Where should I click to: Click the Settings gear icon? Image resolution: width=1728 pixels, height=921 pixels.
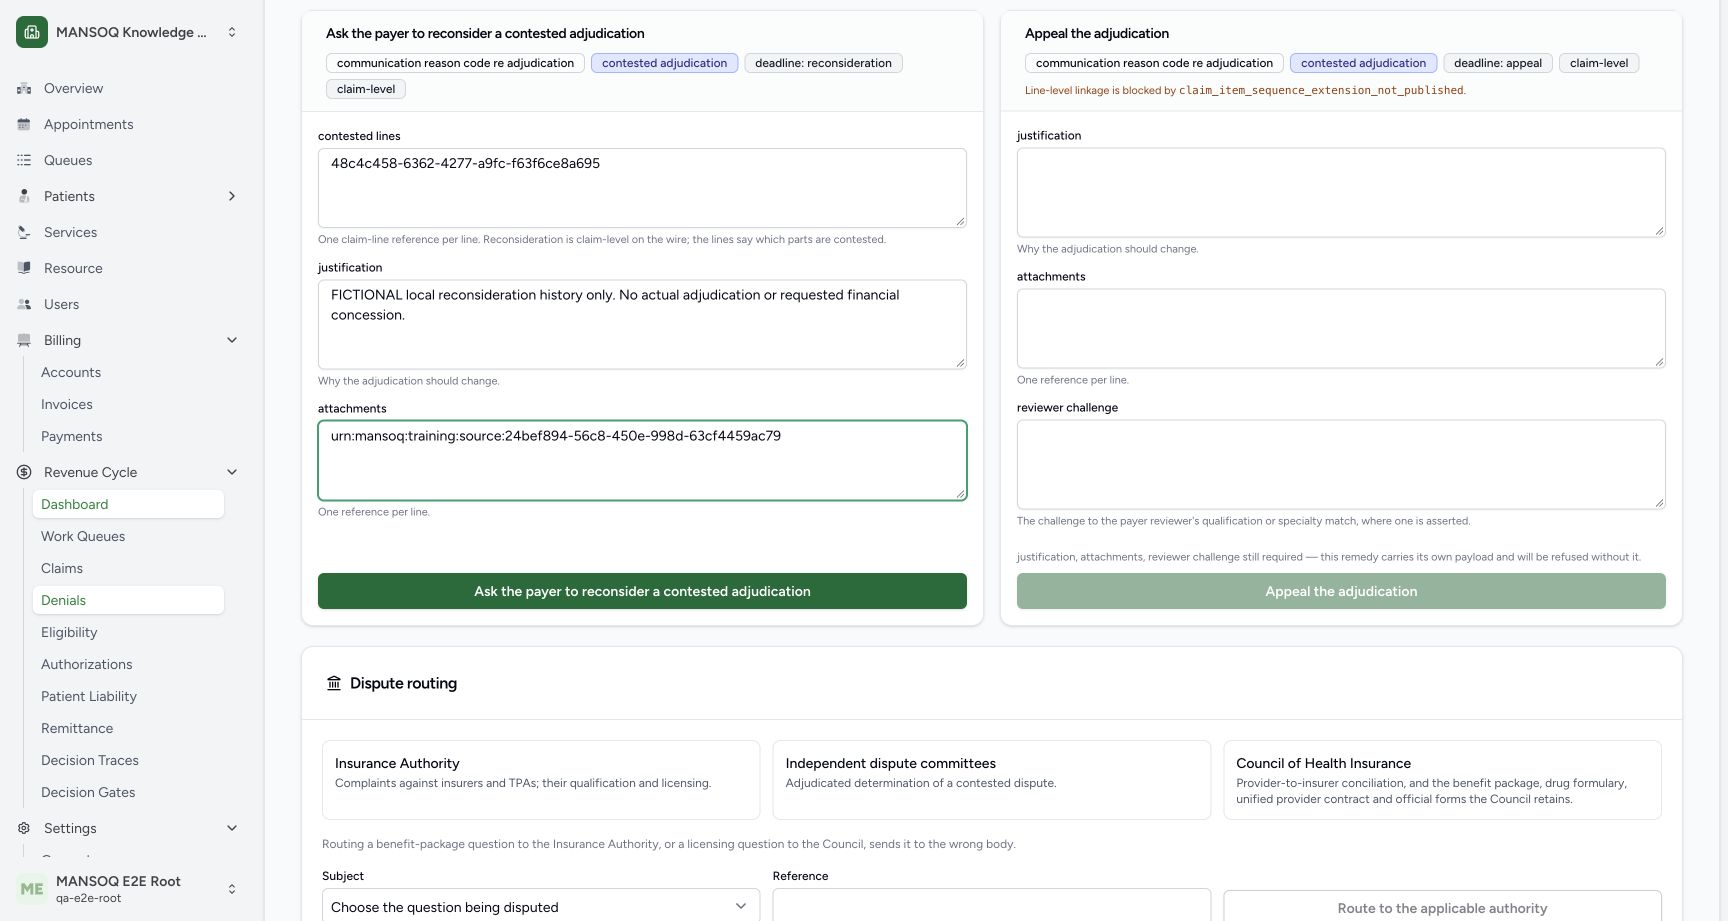(24, 828)
